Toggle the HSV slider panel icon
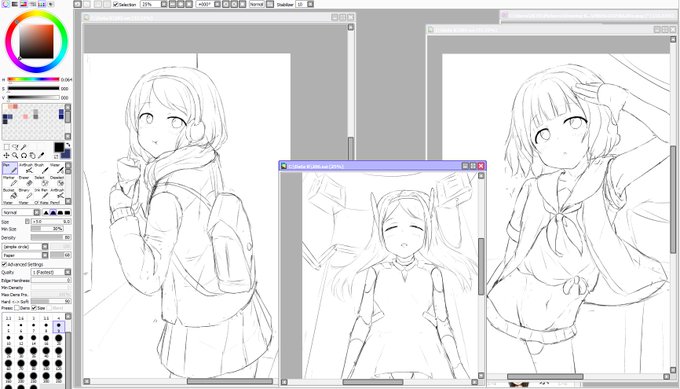Viewport: 680px width, 389px height. click(x=23, y=4)
